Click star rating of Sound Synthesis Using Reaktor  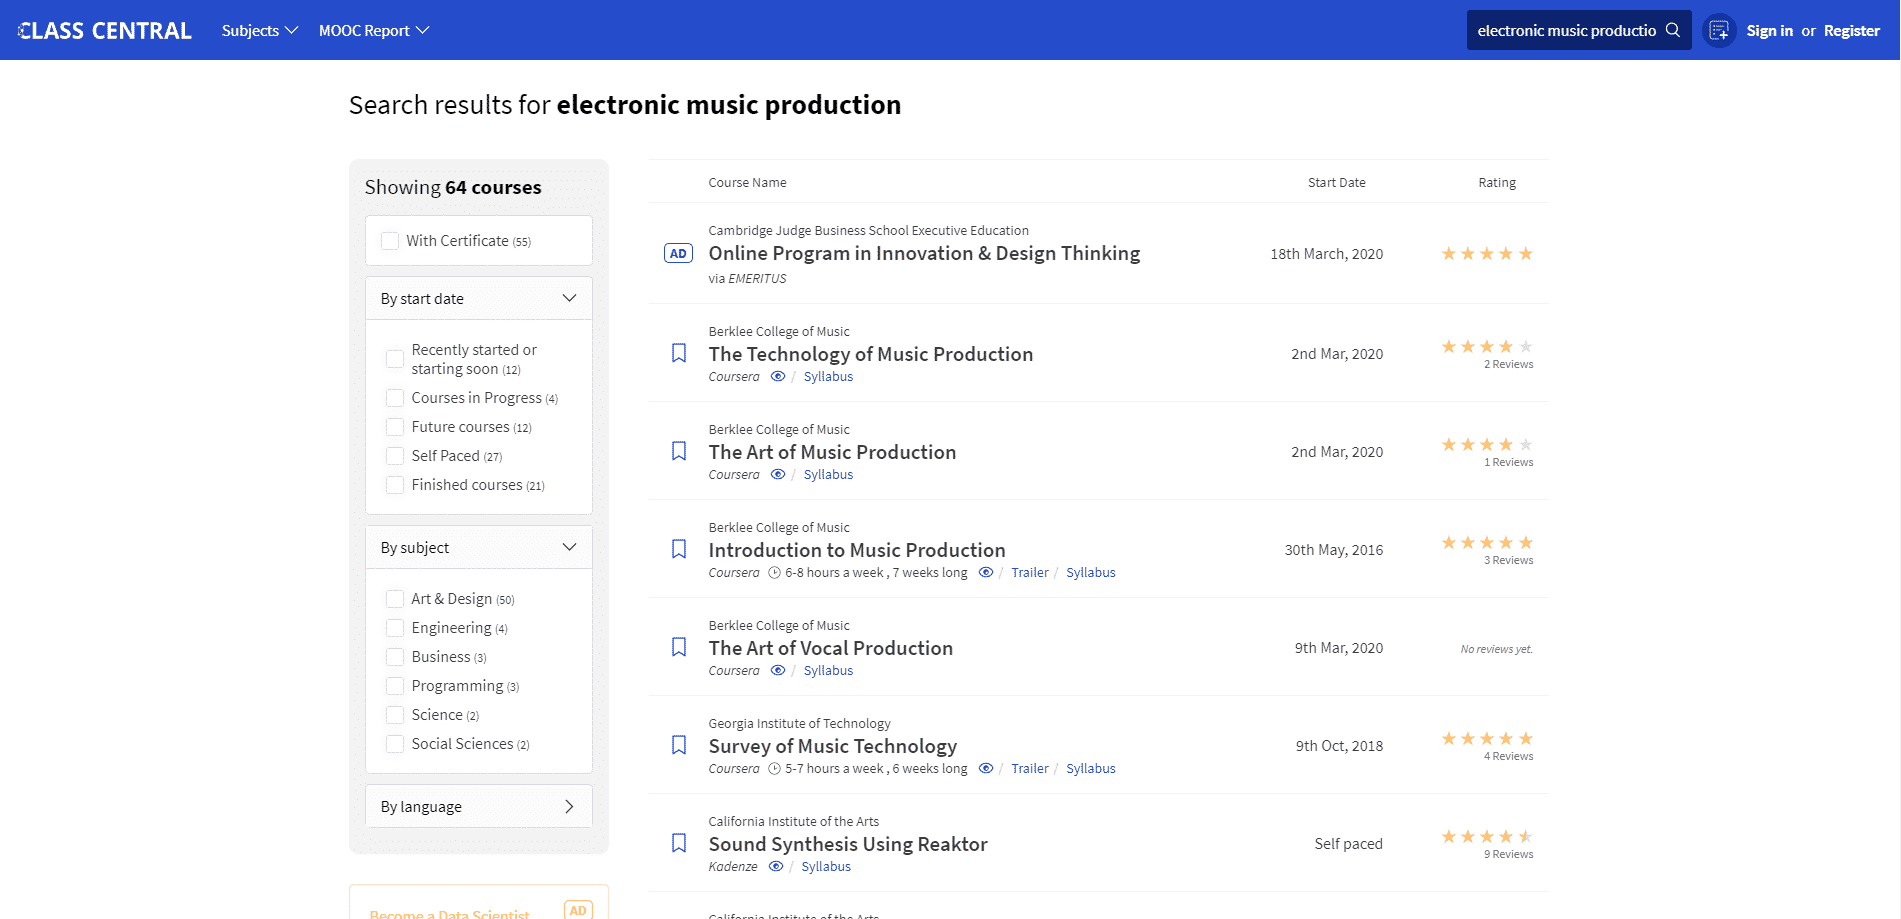point(1487,837)
